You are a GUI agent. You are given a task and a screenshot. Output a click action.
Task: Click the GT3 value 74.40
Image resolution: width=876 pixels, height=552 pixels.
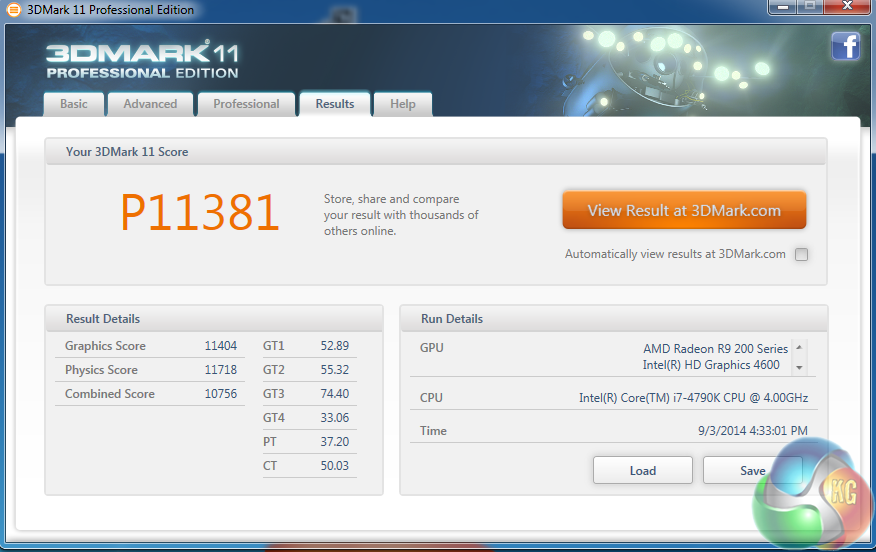pos(335,394)
